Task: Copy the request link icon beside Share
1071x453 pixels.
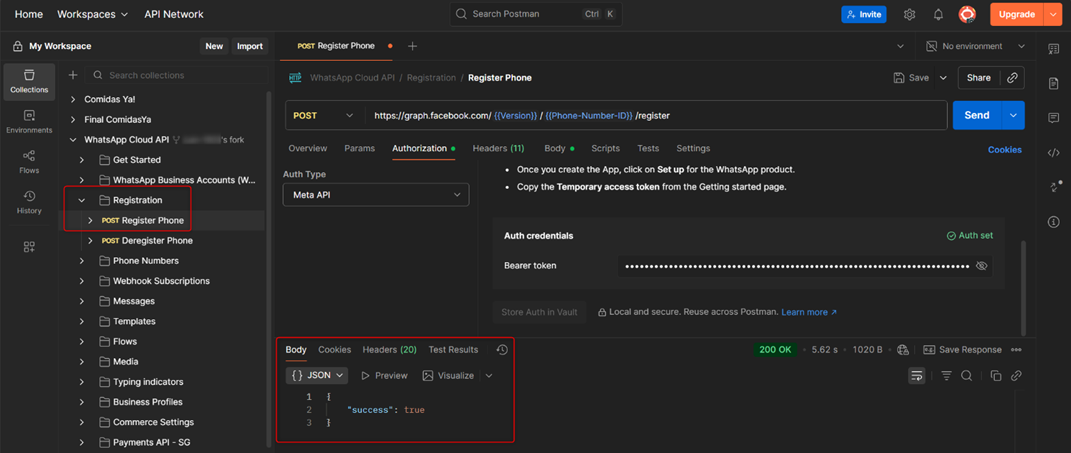Action: point(1012,78)
